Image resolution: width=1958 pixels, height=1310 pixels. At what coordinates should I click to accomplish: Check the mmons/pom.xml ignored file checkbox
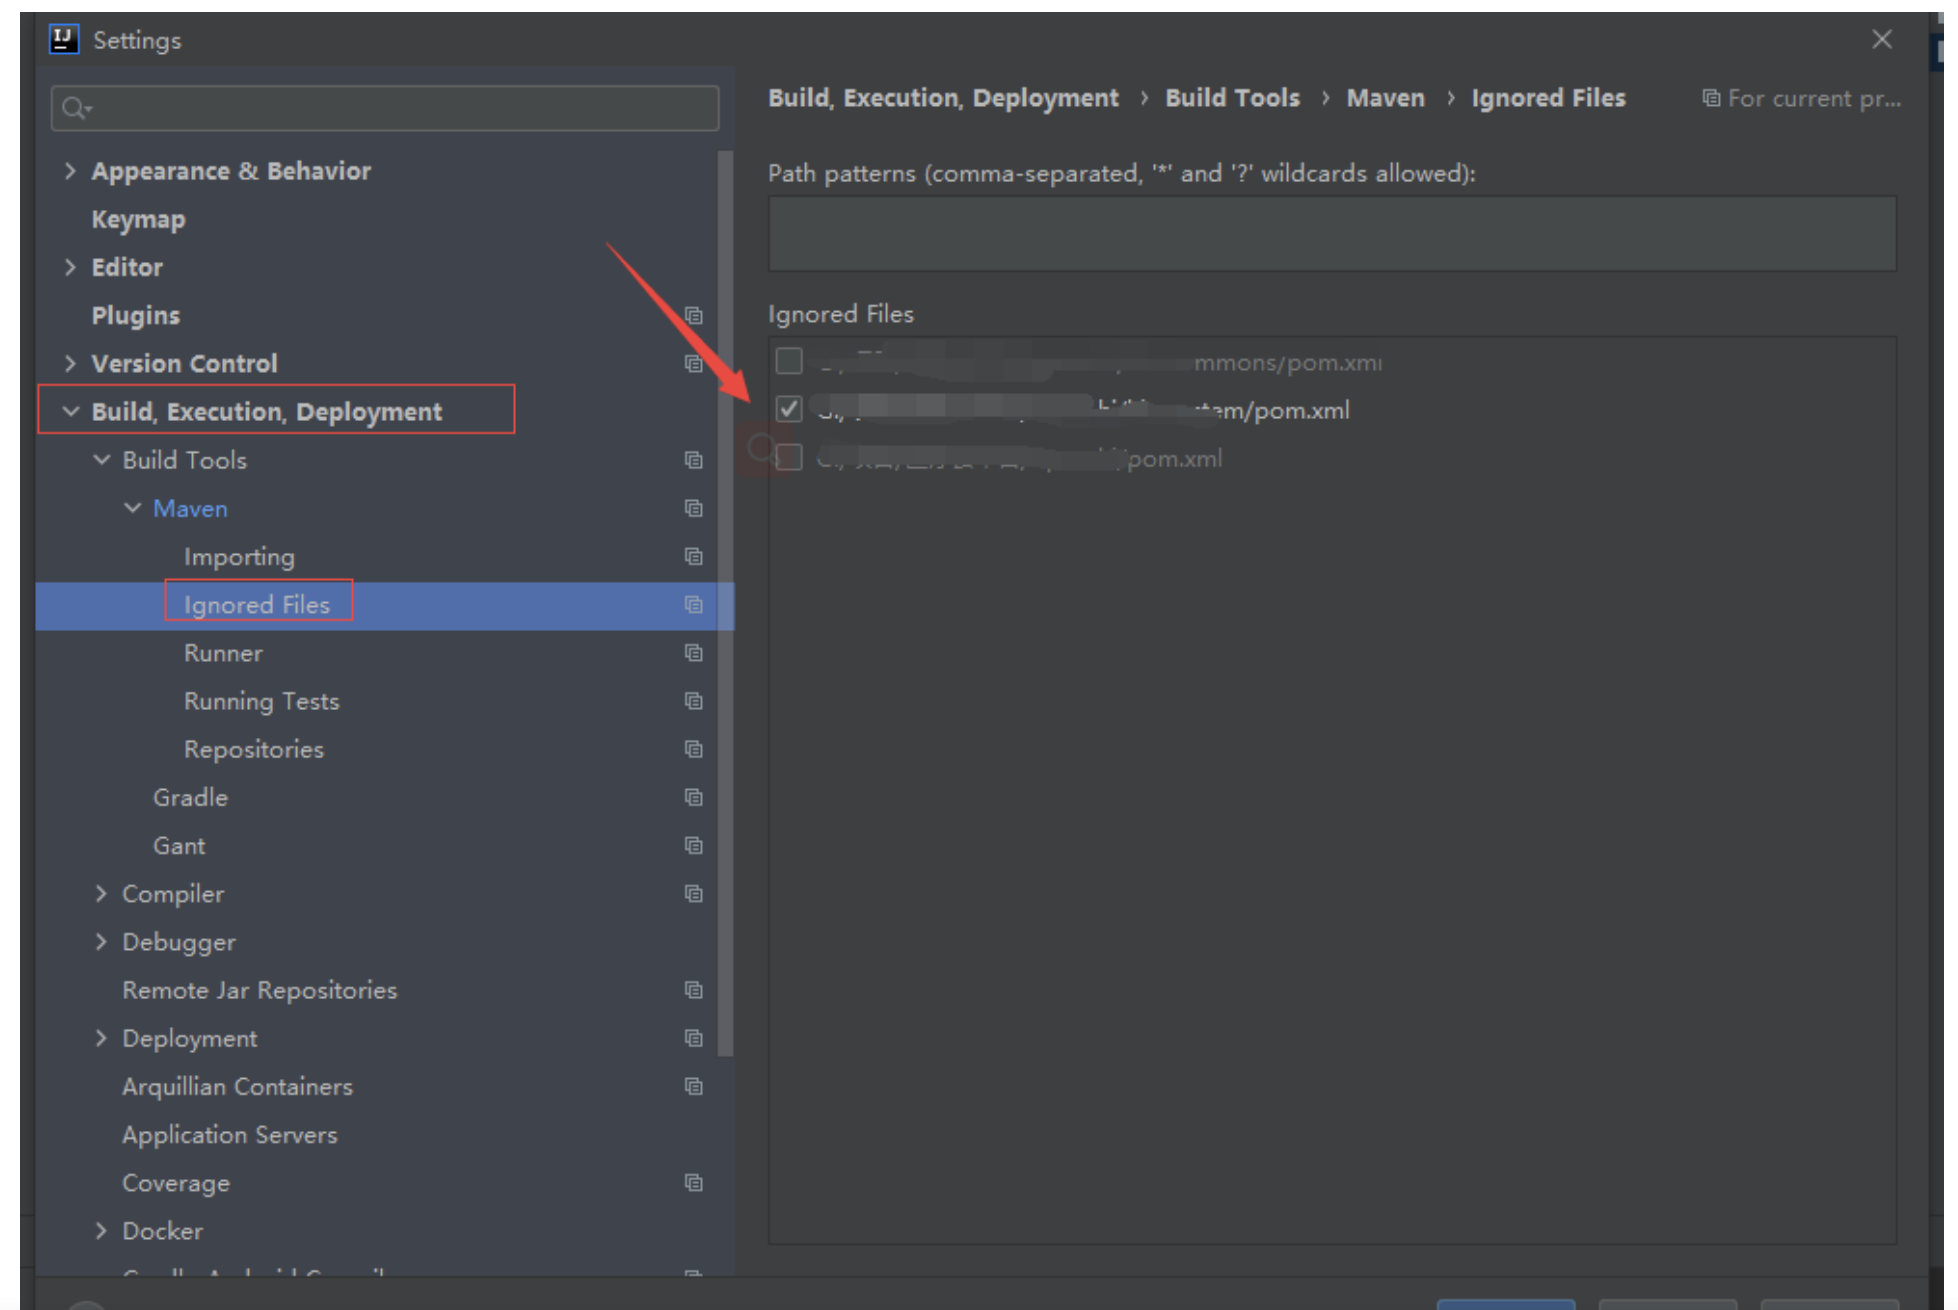(x=789, y=361)
